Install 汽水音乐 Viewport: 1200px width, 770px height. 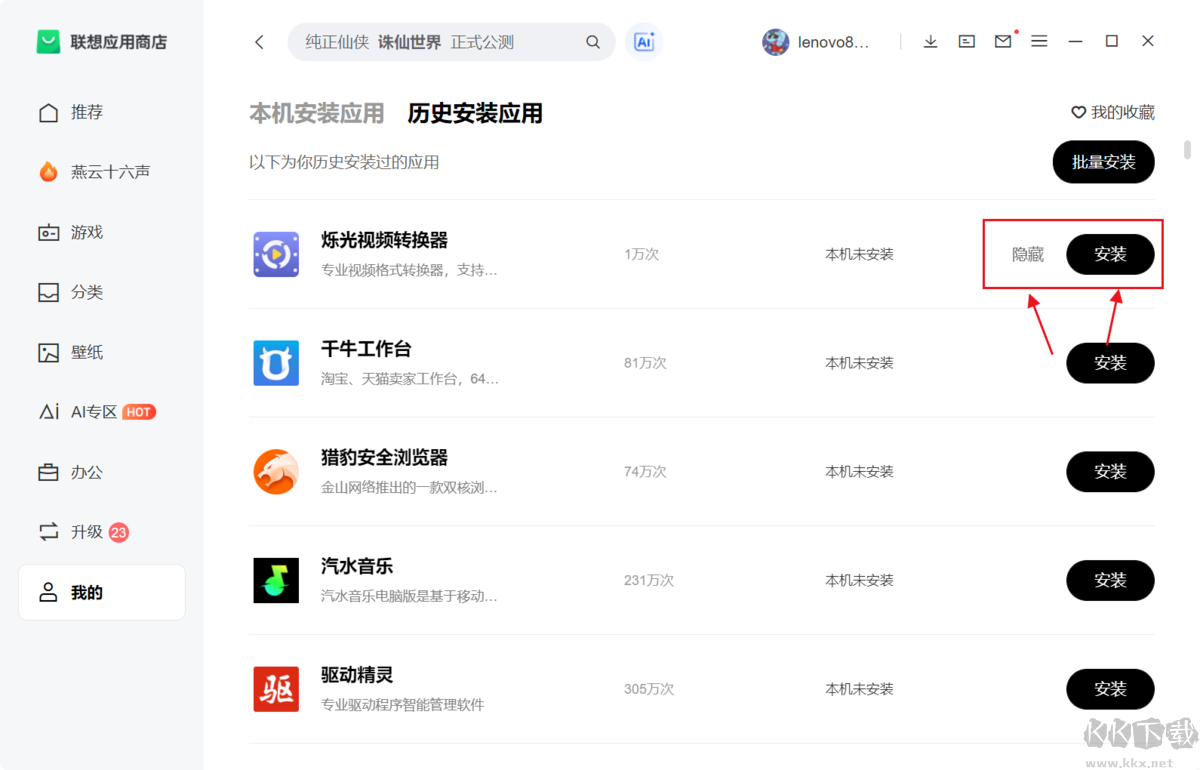(1110, 581)
